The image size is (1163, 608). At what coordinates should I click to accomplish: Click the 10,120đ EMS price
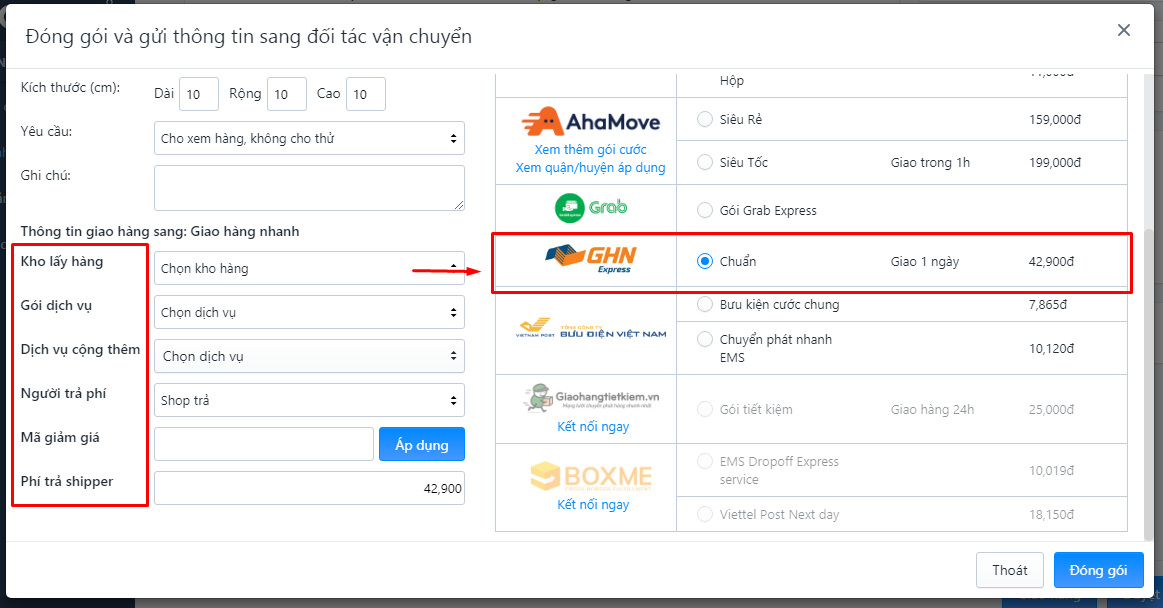tap(1051, 348)
